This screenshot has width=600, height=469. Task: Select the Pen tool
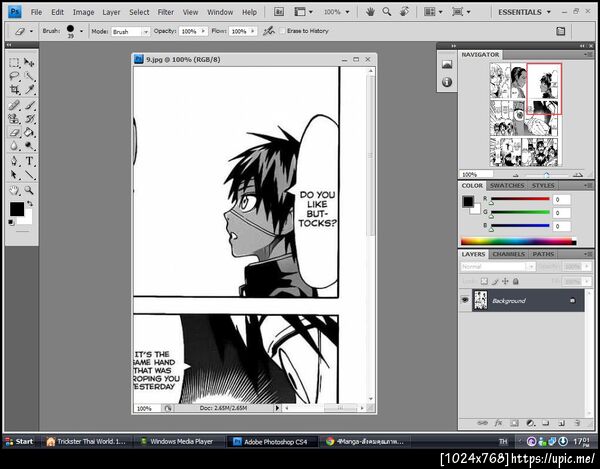click(14, 161)
